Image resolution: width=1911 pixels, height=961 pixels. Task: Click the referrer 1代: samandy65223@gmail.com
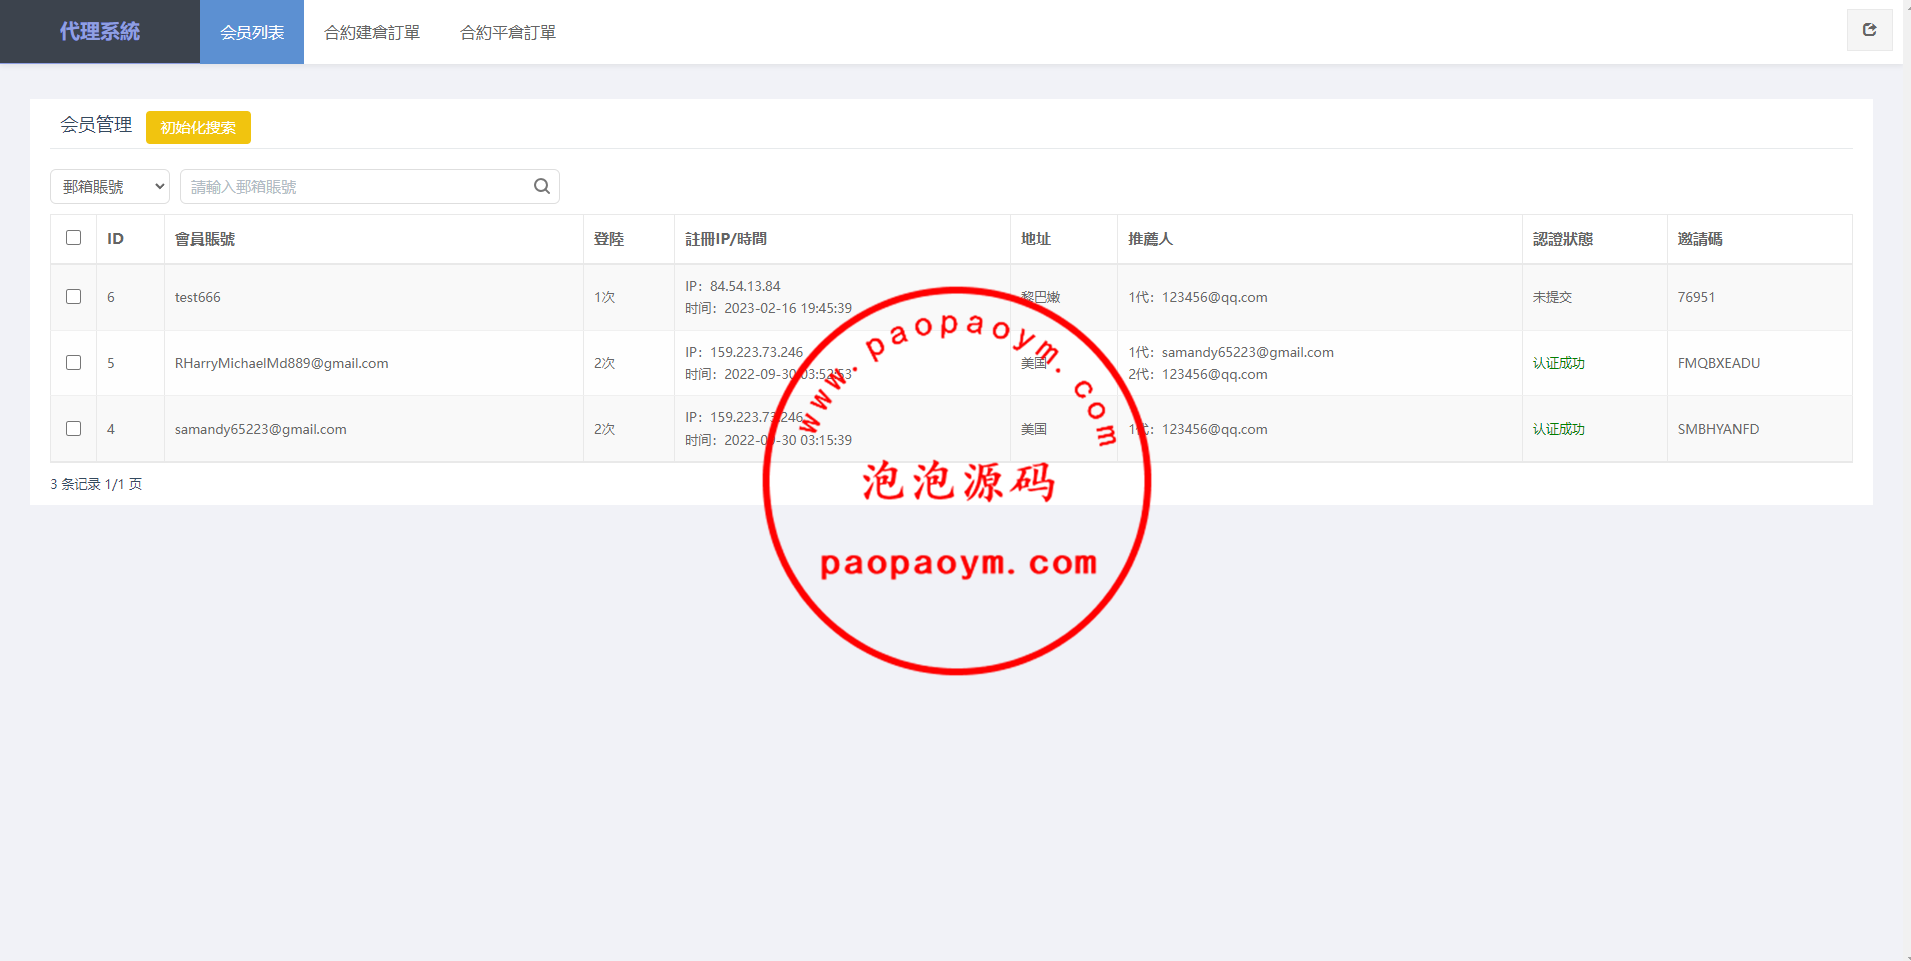(1231, 352)
